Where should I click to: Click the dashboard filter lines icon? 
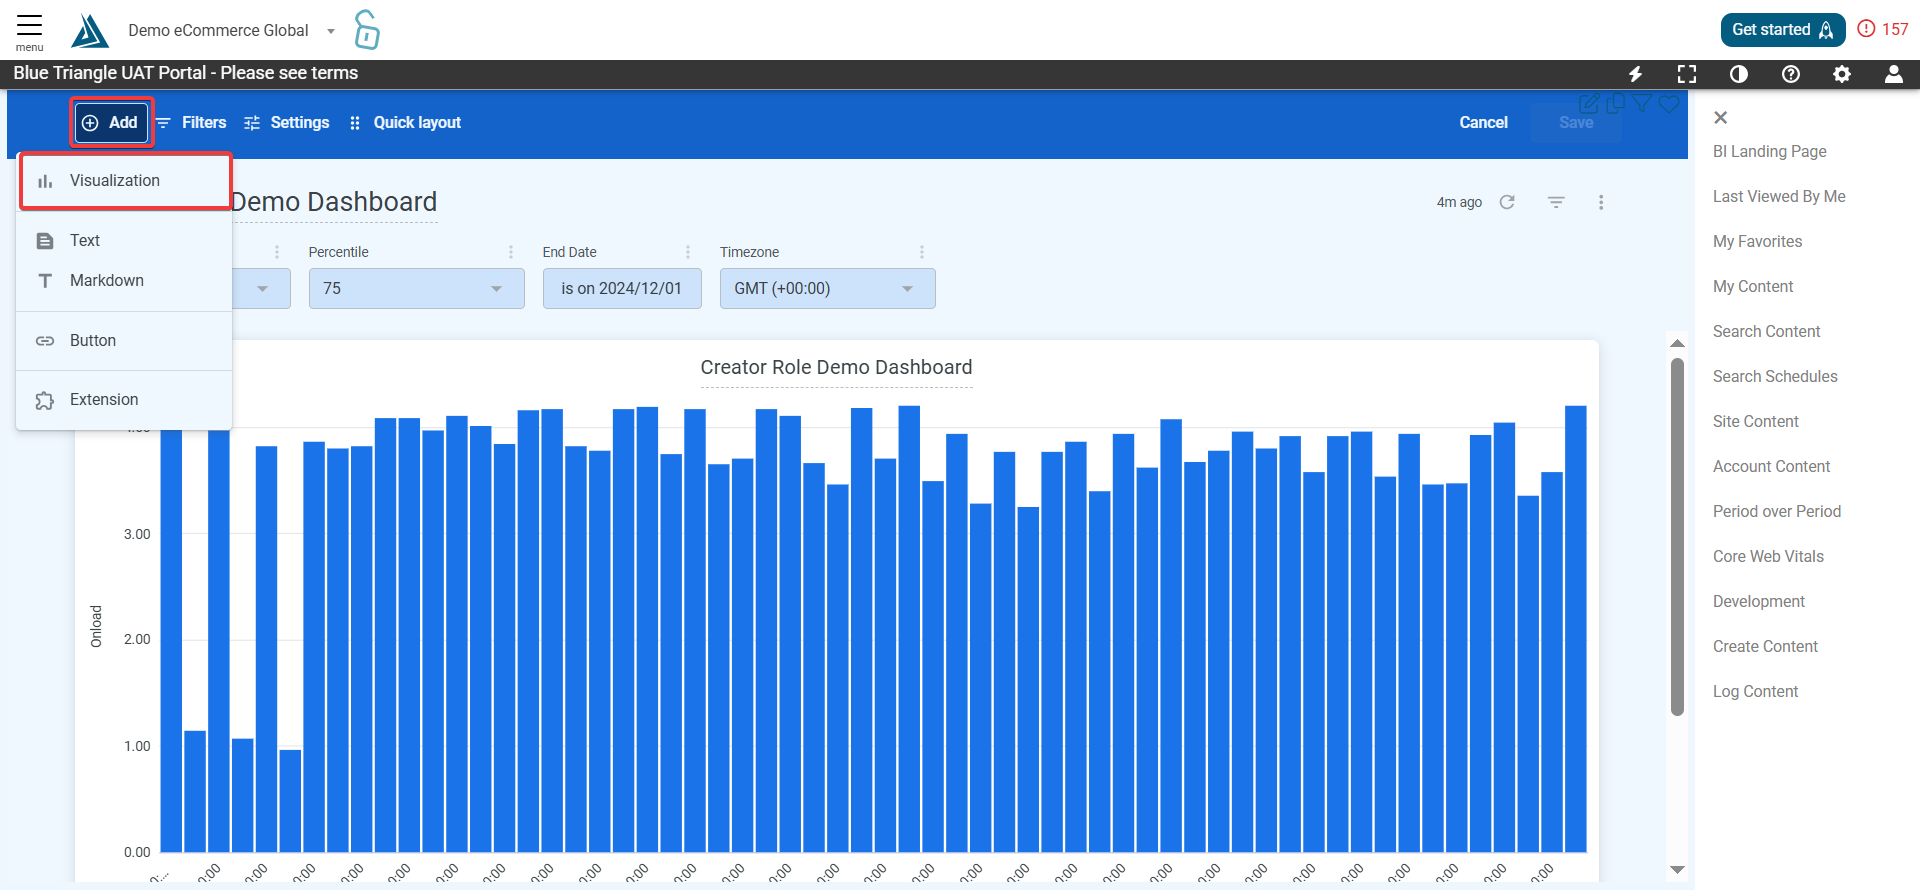click(1556, 202)
